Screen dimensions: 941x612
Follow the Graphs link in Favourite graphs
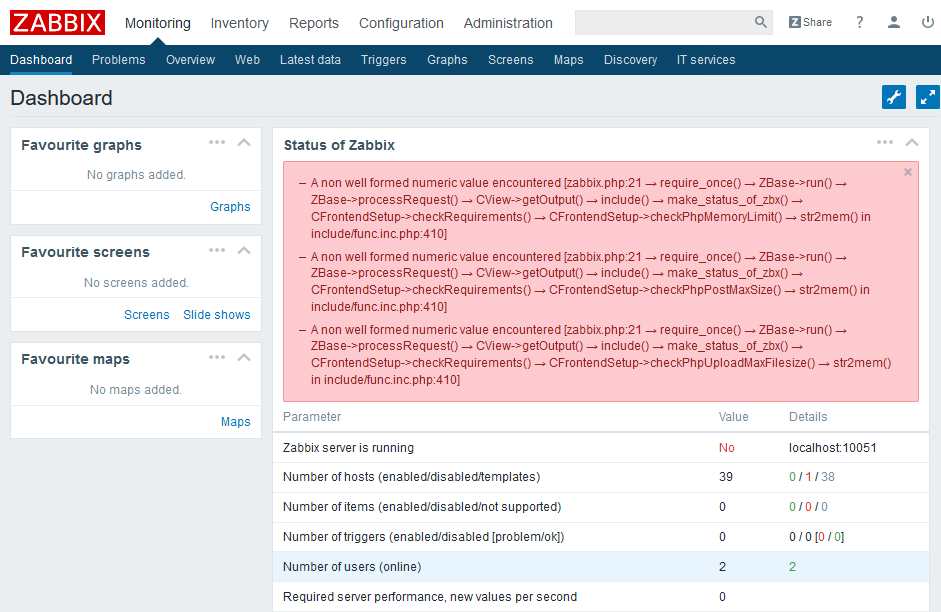click(x=230, y=206)
